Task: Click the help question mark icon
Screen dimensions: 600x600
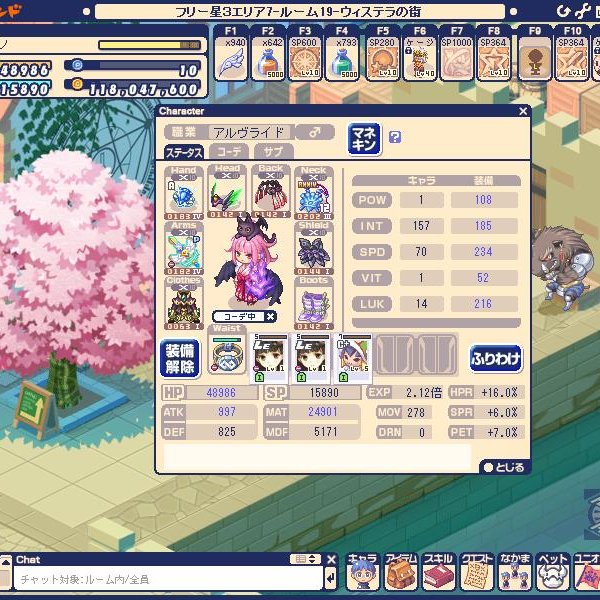Action: click(x=395, y=137)
